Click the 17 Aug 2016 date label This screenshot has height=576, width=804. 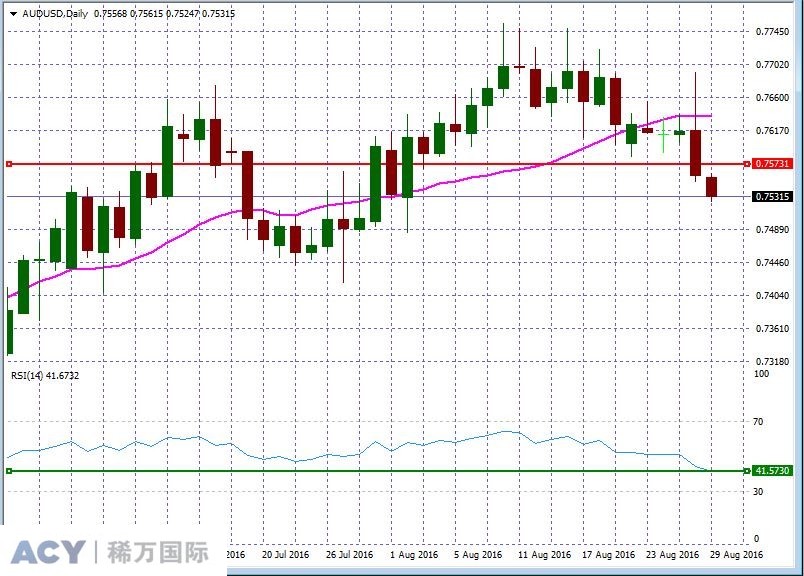pyautogui.click(x=608, y=554)
